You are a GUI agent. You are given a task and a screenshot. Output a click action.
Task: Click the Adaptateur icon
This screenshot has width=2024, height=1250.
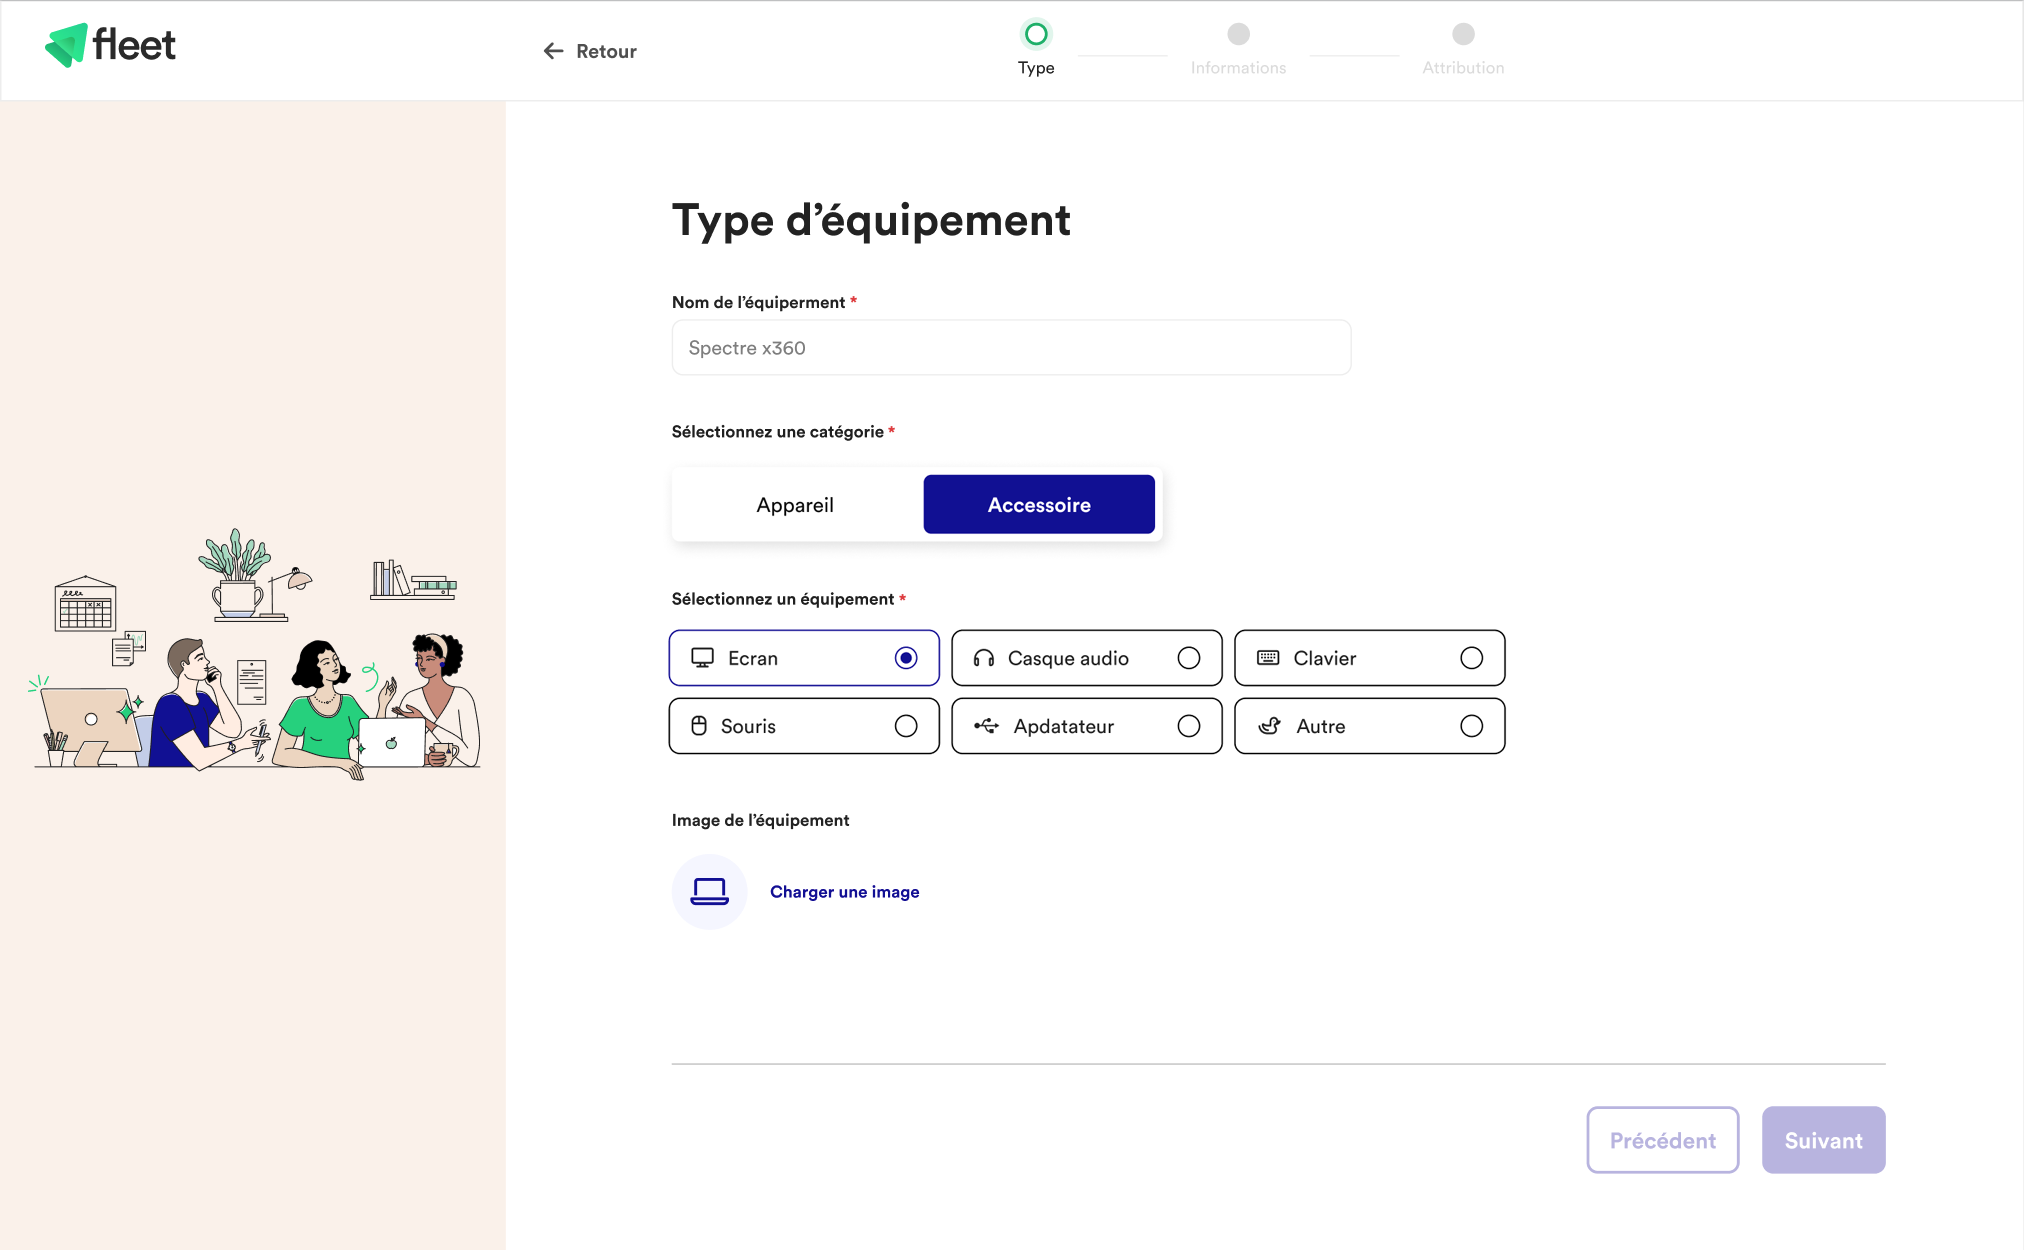pyautogui.click(x=982, y=724)
